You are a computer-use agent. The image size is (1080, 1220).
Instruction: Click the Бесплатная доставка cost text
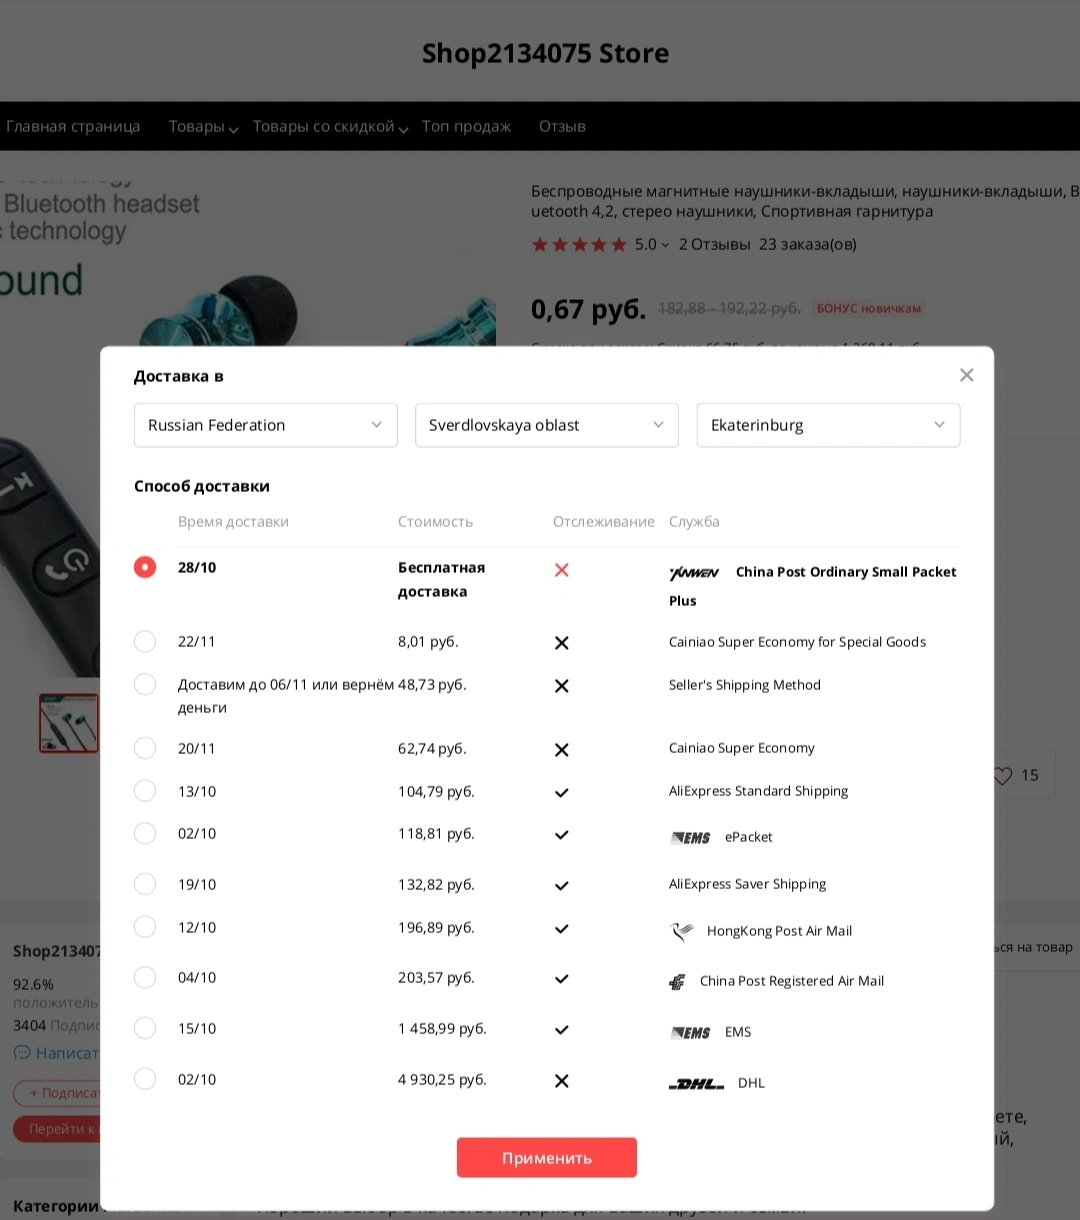click(441, 579)
